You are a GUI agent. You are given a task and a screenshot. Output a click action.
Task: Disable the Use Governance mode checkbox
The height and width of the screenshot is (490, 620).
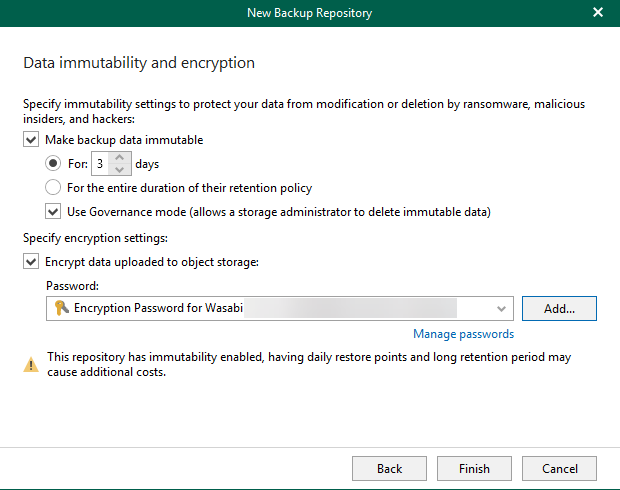tap(53, 211)
